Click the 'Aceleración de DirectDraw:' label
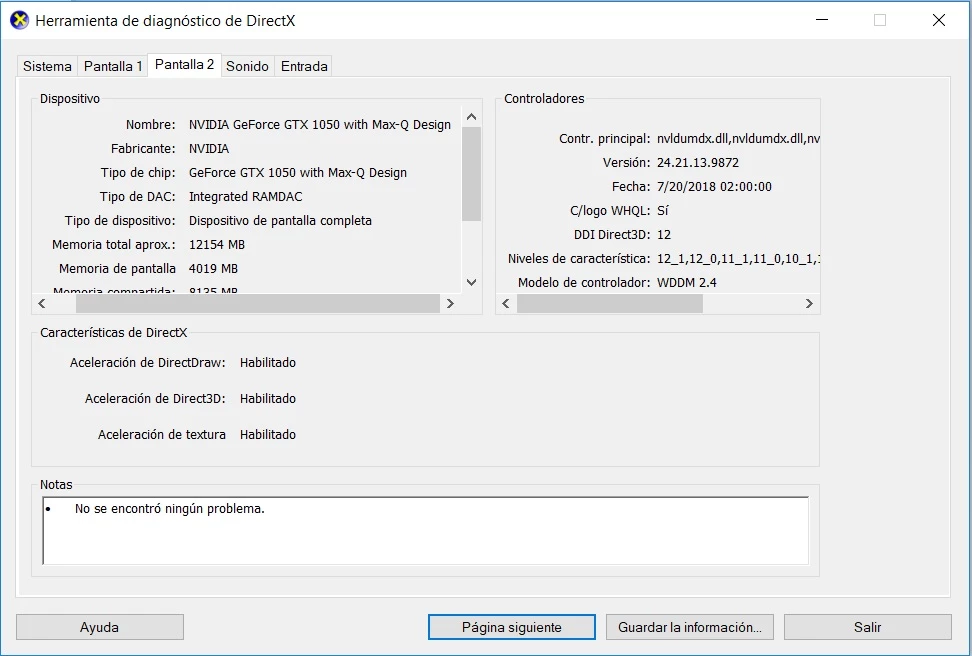Screen dimensions: 972x656 pos(148,363)
